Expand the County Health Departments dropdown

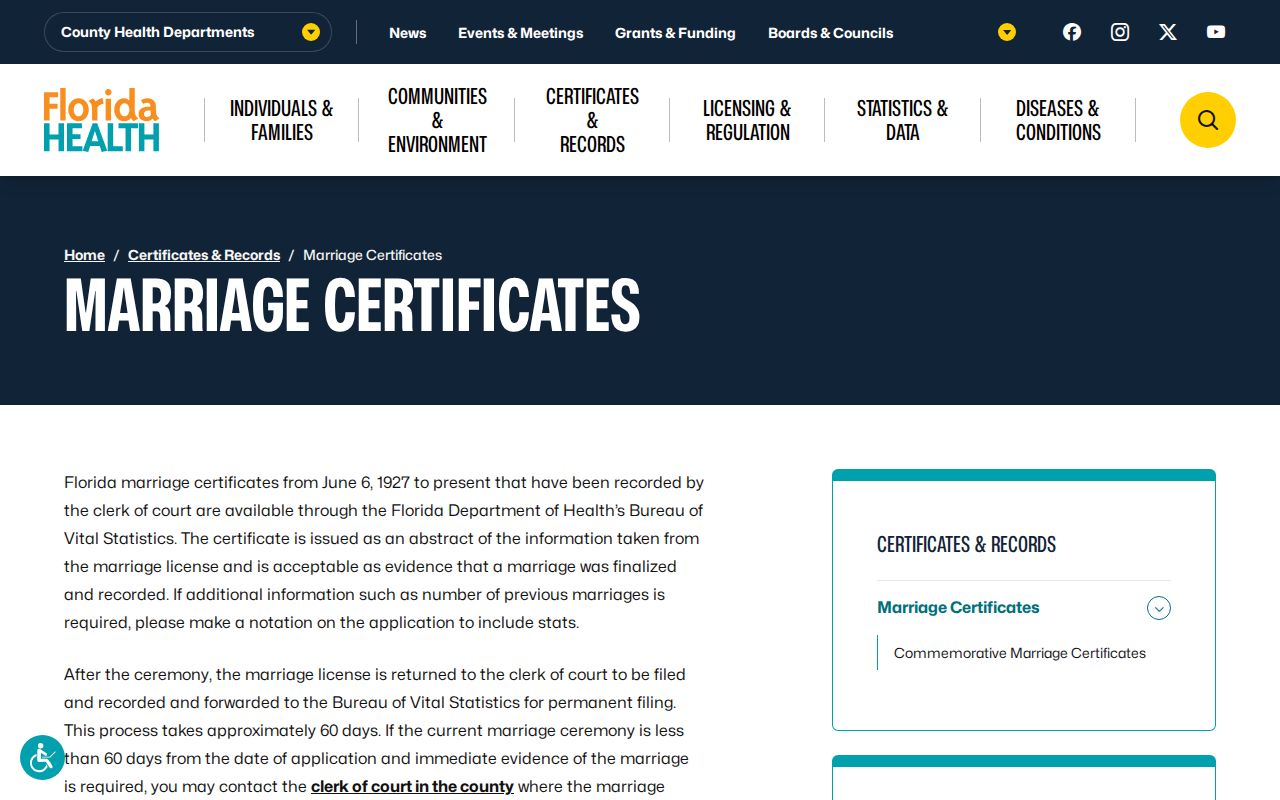click(x=188, y=32)
